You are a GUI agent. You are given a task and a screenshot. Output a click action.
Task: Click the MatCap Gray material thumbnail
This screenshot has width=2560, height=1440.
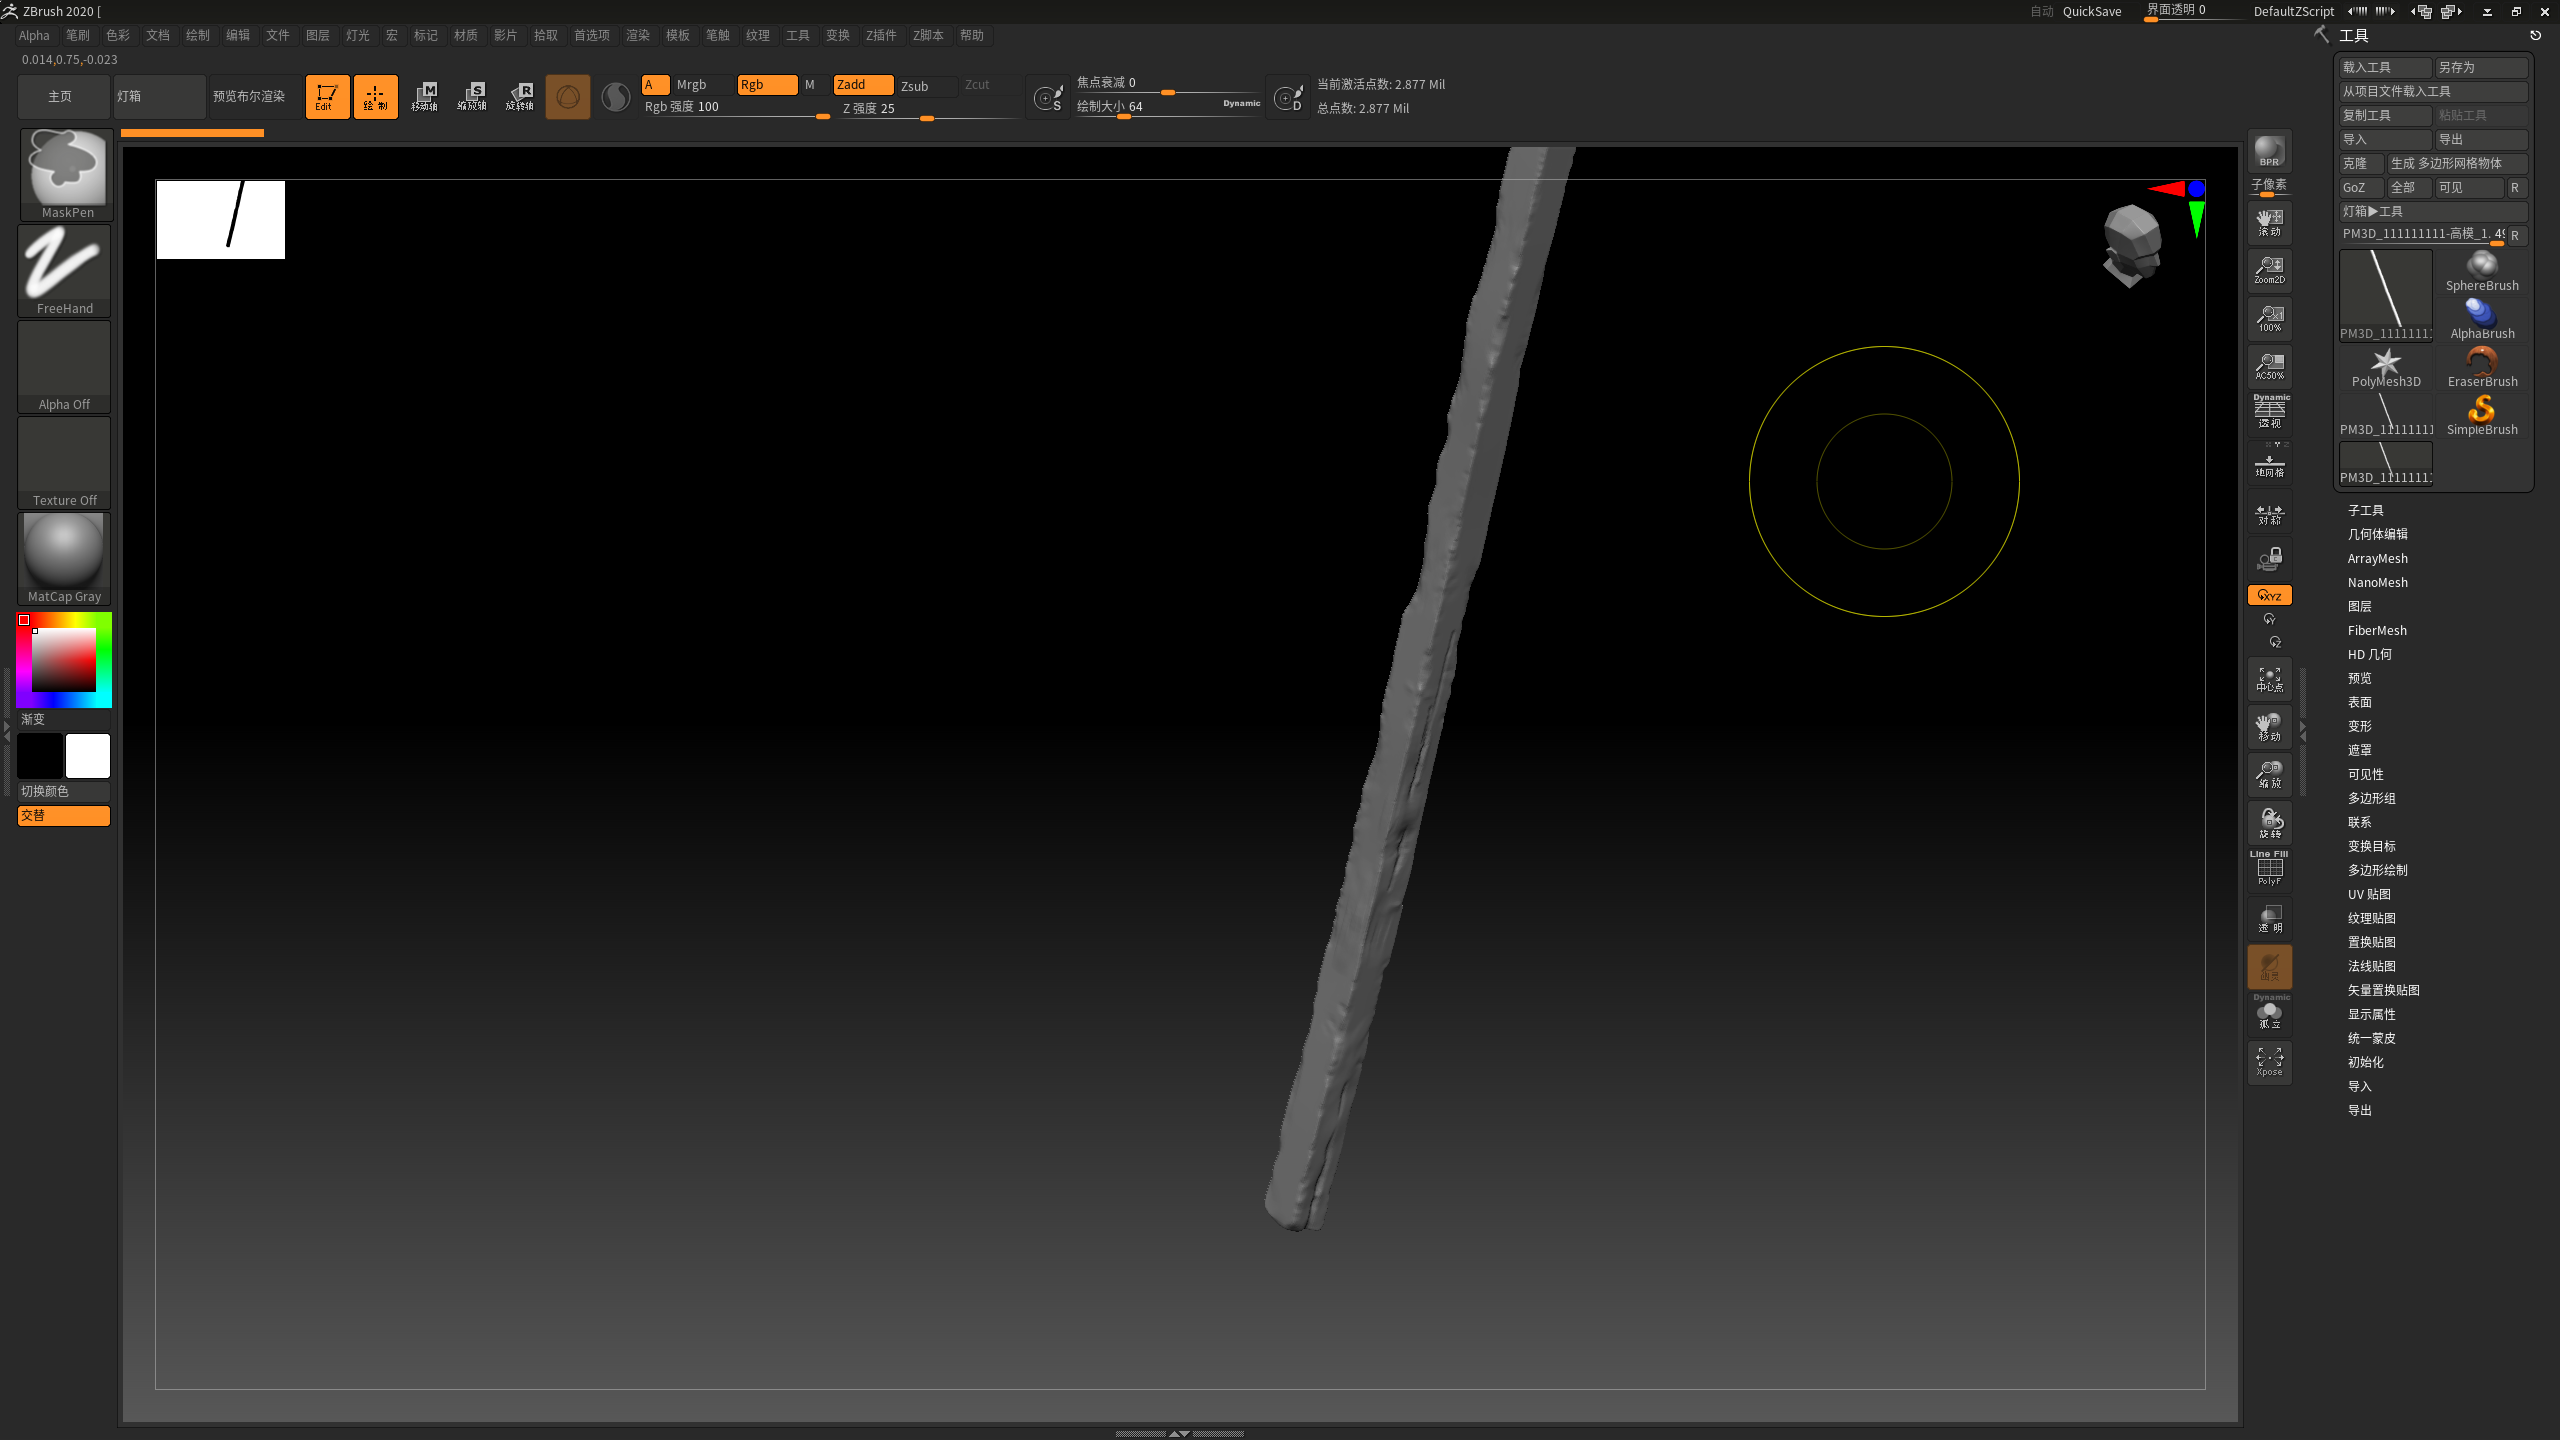[x=65, y=557]
